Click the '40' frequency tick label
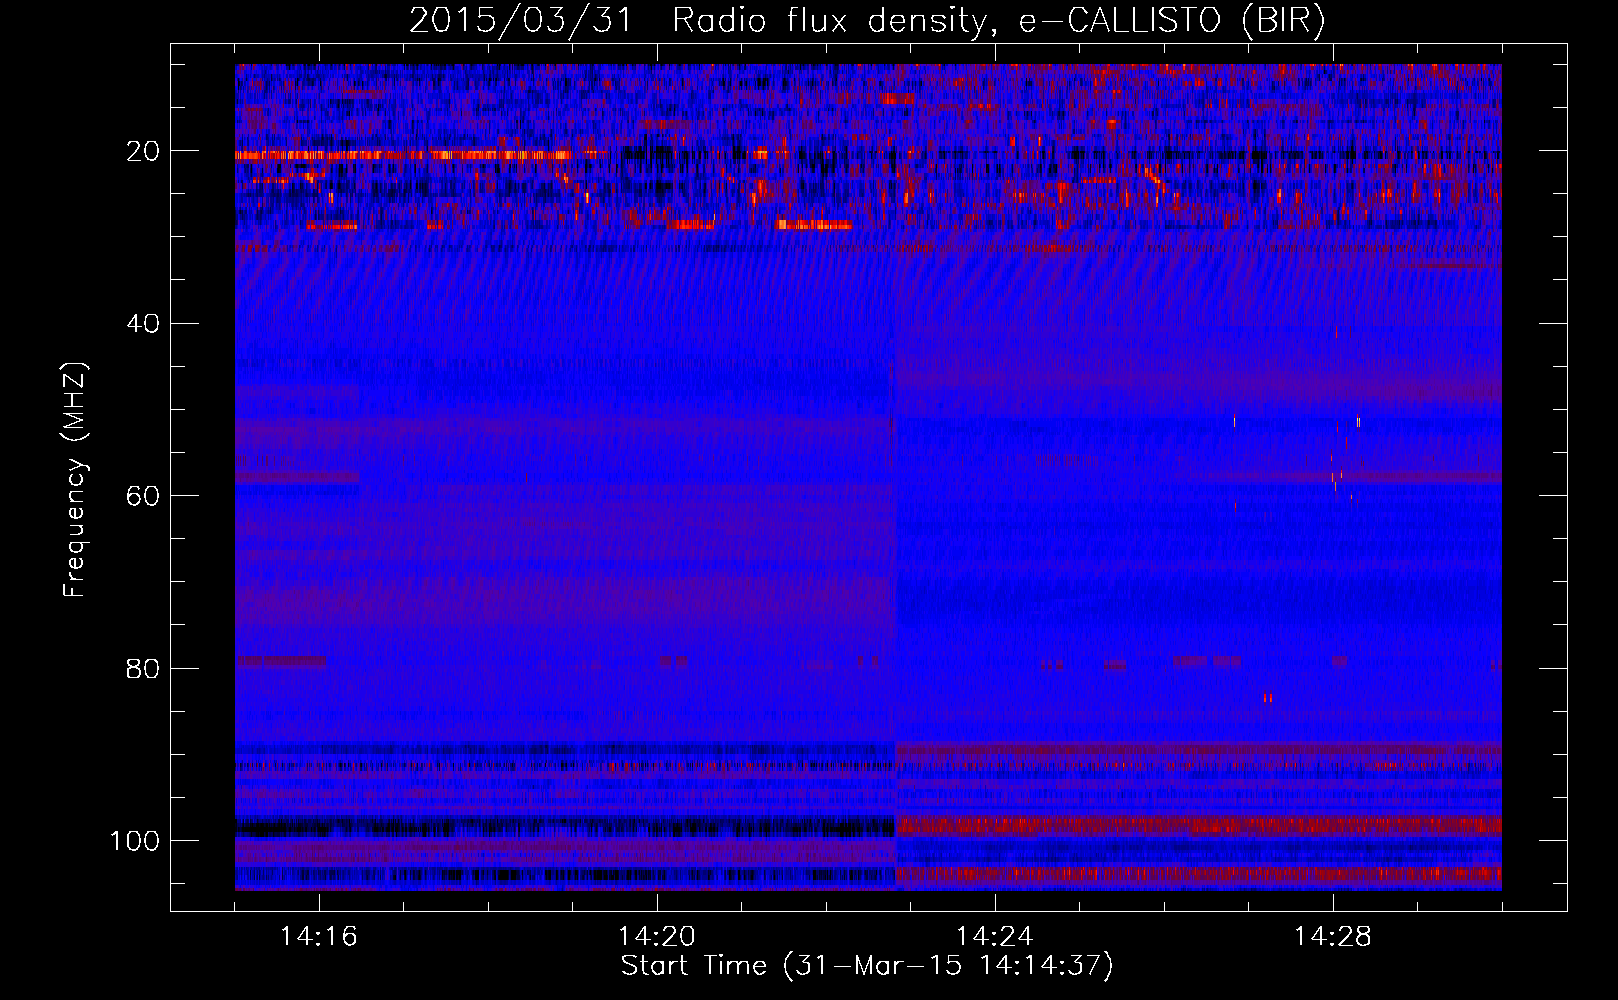1618x1000 pixels. point(143,323)
